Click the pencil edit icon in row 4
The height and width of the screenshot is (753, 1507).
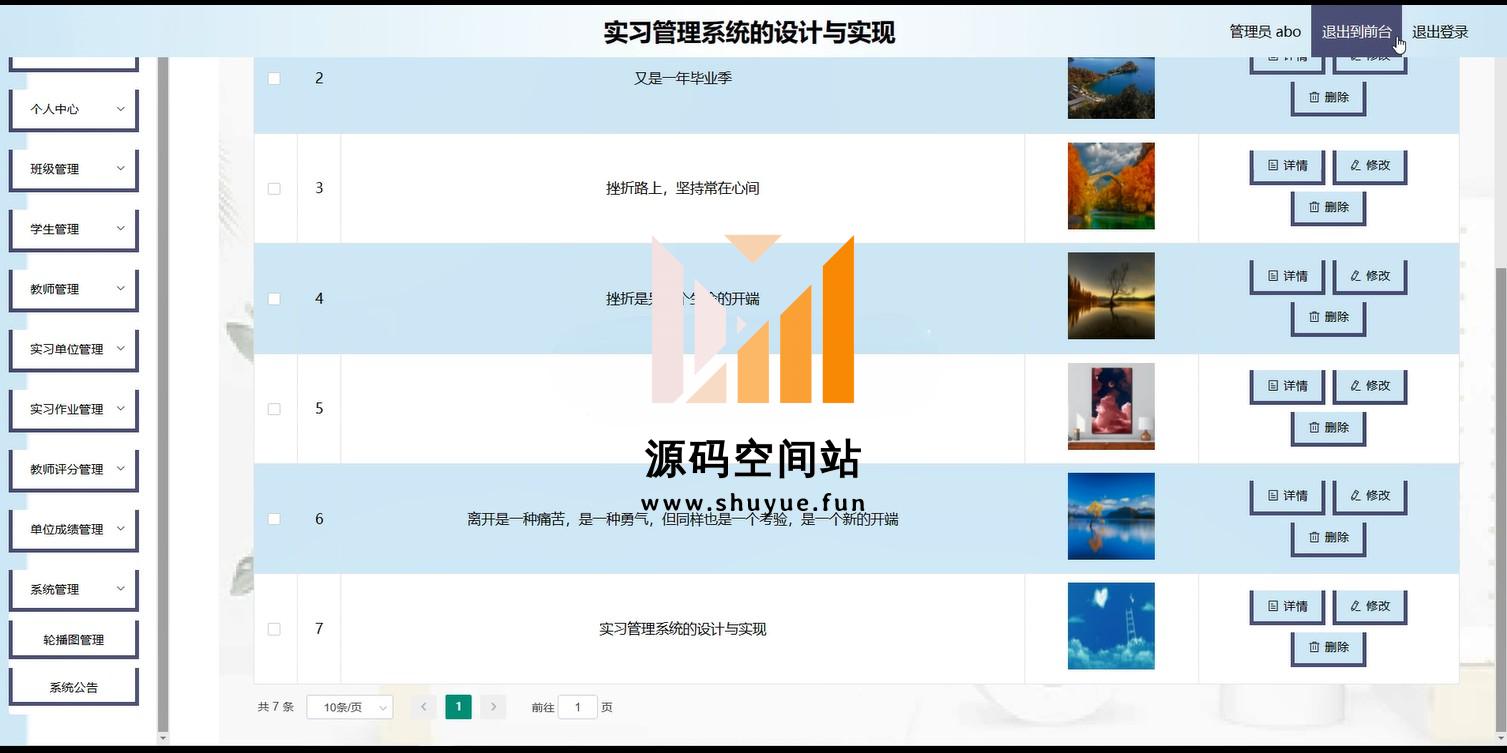click(x=1369, y=276)
